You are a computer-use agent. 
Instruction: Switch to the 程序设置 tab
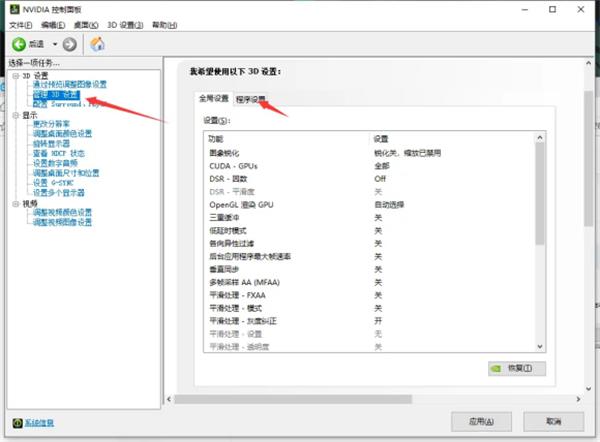pos(250,99)
